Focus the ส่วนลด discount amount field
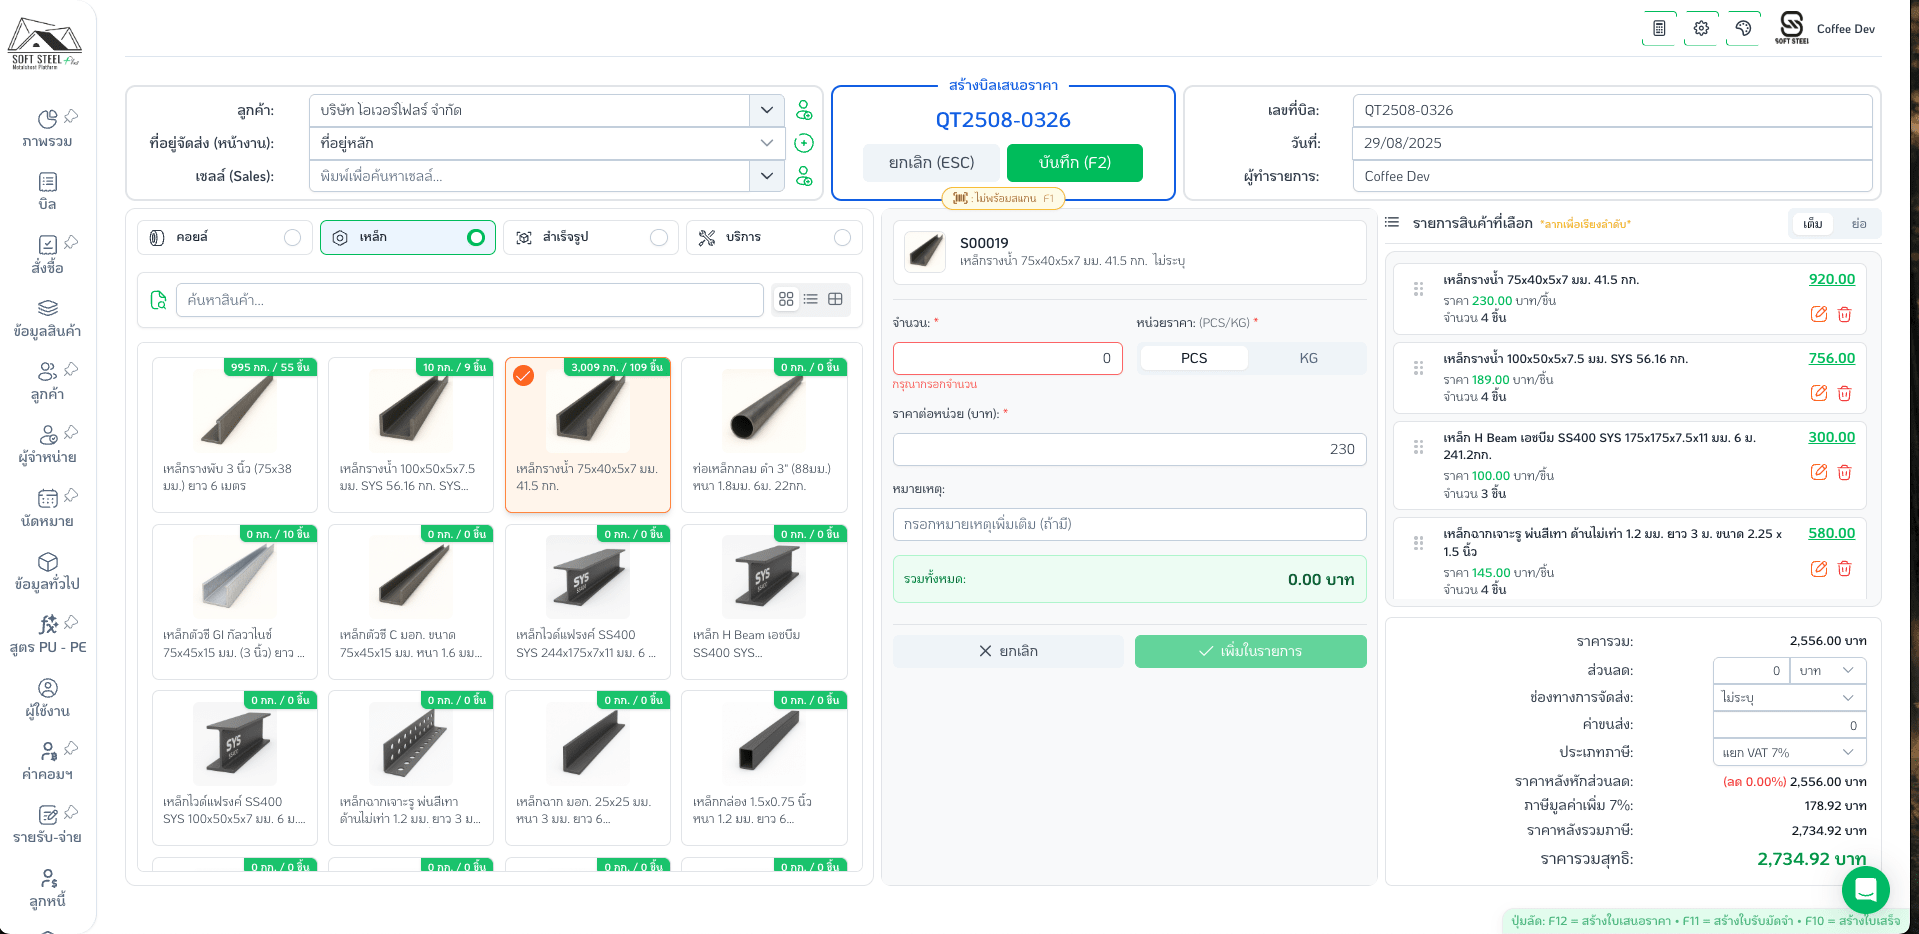Image resolution: width=1919 pixels, height=934 pixels. [1750, 670]
